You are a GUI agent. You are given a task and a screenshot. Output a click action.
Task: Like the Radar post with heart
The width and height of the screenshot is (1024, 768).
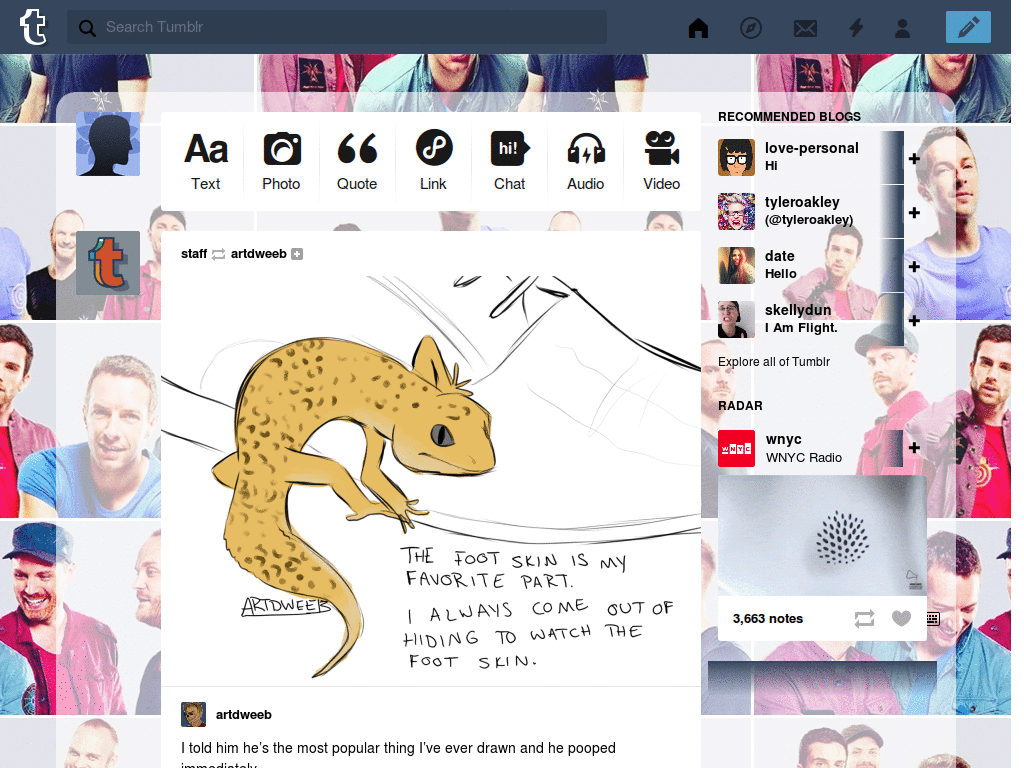901,618
